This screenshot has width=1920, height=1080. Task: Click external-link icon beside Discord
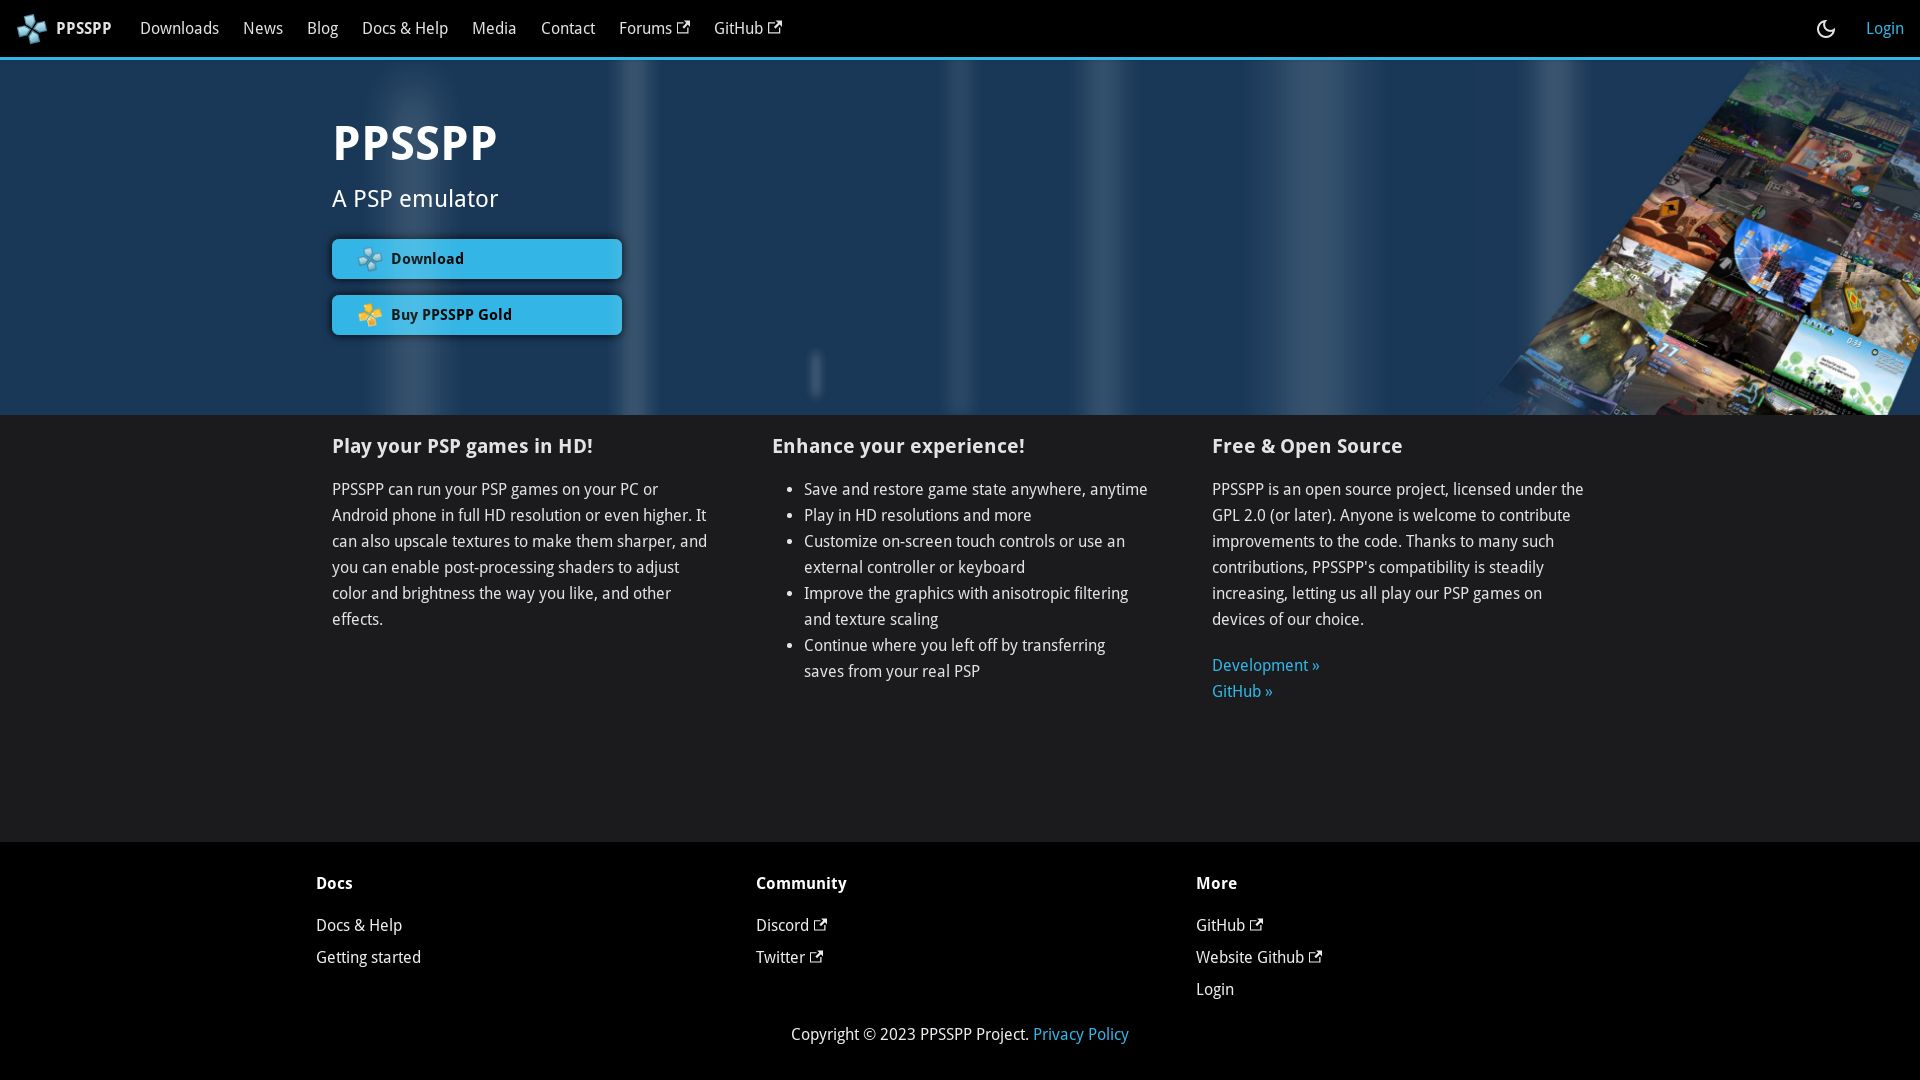[820, 925]
